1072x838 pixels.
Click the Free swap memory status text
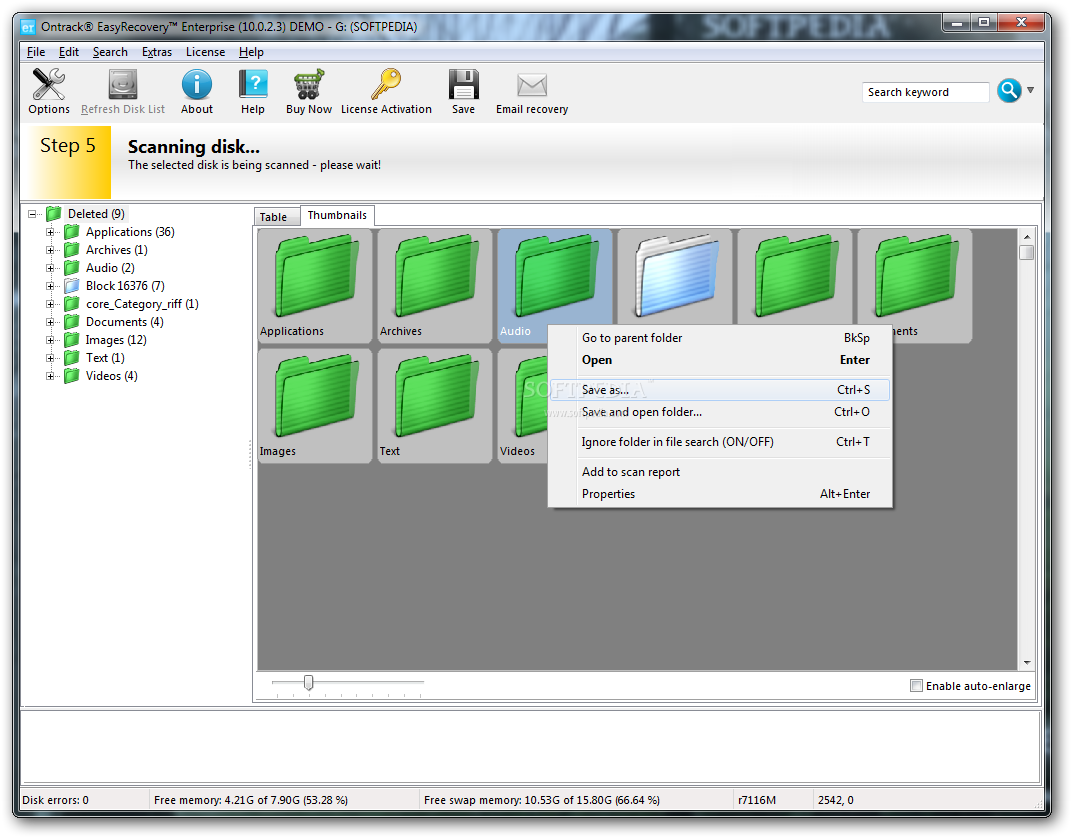541,800
